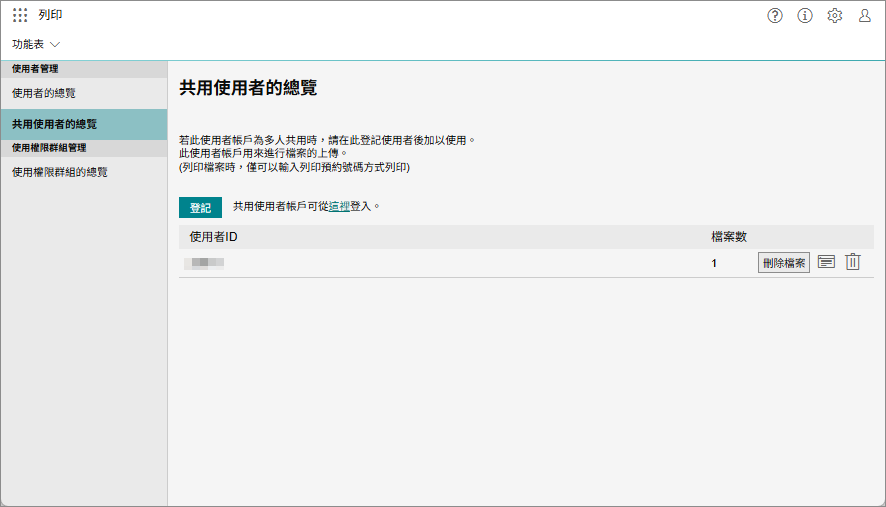Image resolution: width=886 pixels, height=507 pixels.
Task: Click the 檔案數 column header
Action: coord(728,237)
